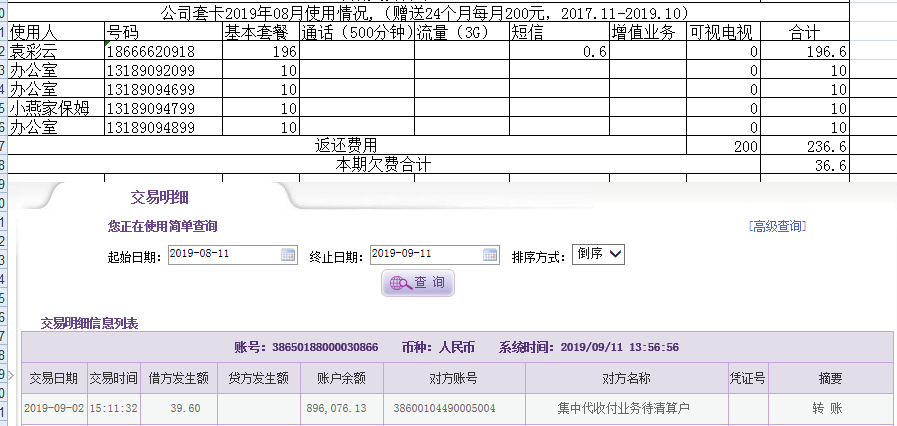Open the calendar picker for 终止日期
Image resolution: width=897 pixels, height=426 pixels.
(x=490, y=255)
